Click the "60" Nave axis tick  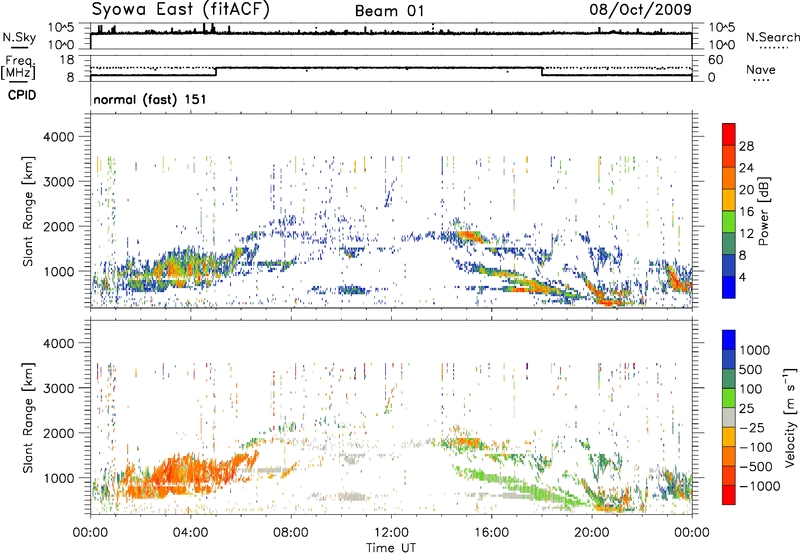point(716,60)
